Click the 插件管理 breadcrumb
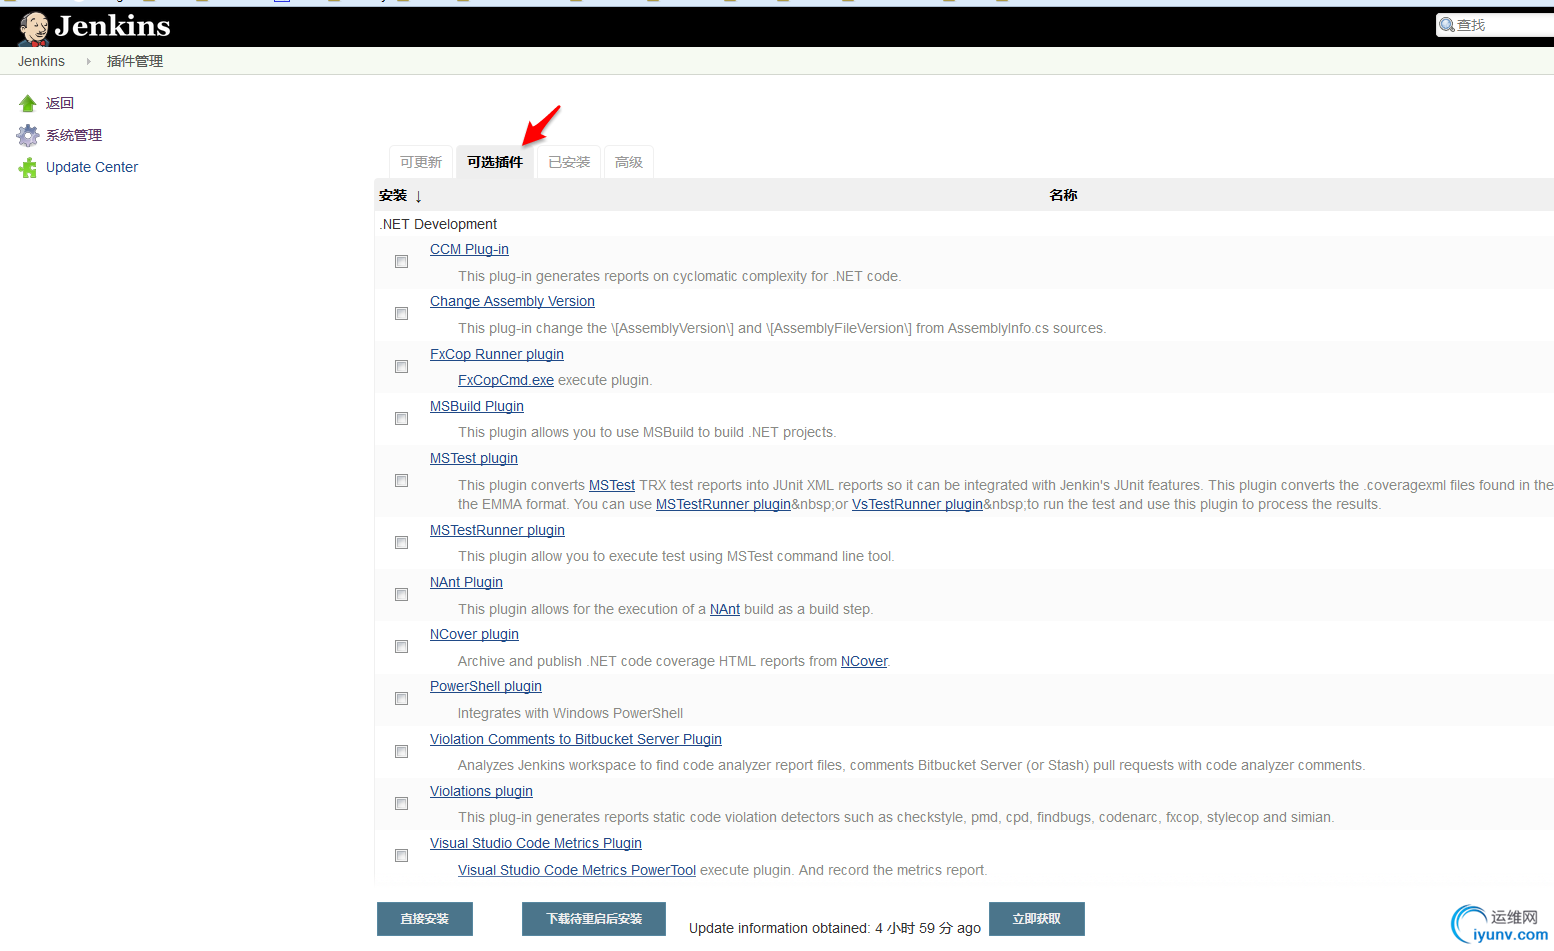The height and width of the screenshot is (951, 1554). pos(135,61)
